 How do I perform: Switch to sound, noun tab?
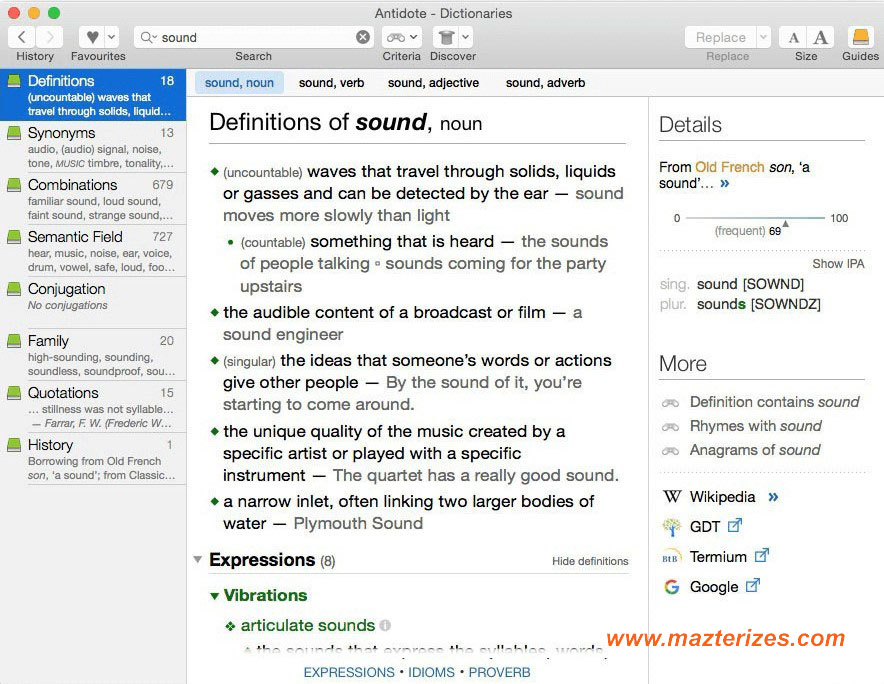tap(239, 83)
